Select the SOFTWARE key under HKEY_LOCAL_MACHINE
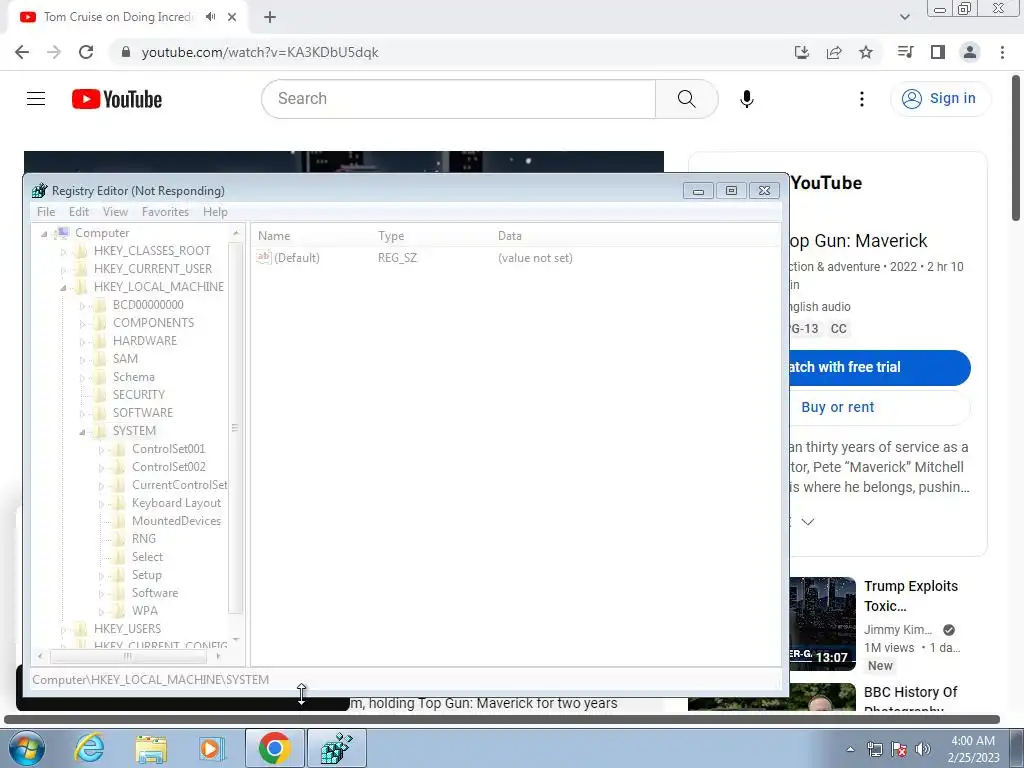Screen dimensions: 1024x768 point(143,413)
